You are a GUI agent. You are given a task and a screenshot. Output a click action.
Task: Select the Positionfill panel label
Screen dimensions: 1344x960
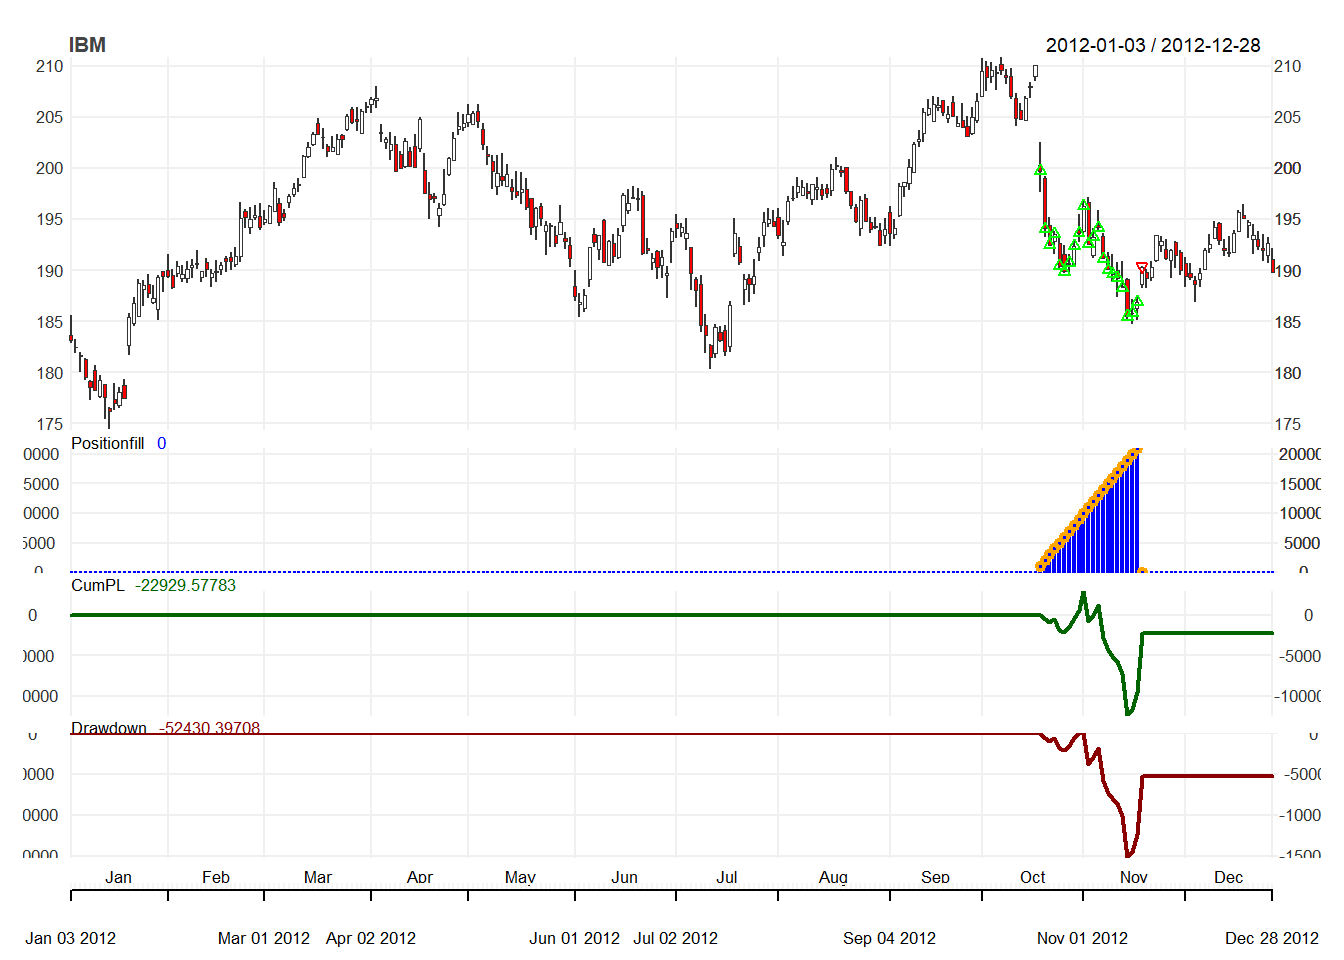tap(107, 443)
